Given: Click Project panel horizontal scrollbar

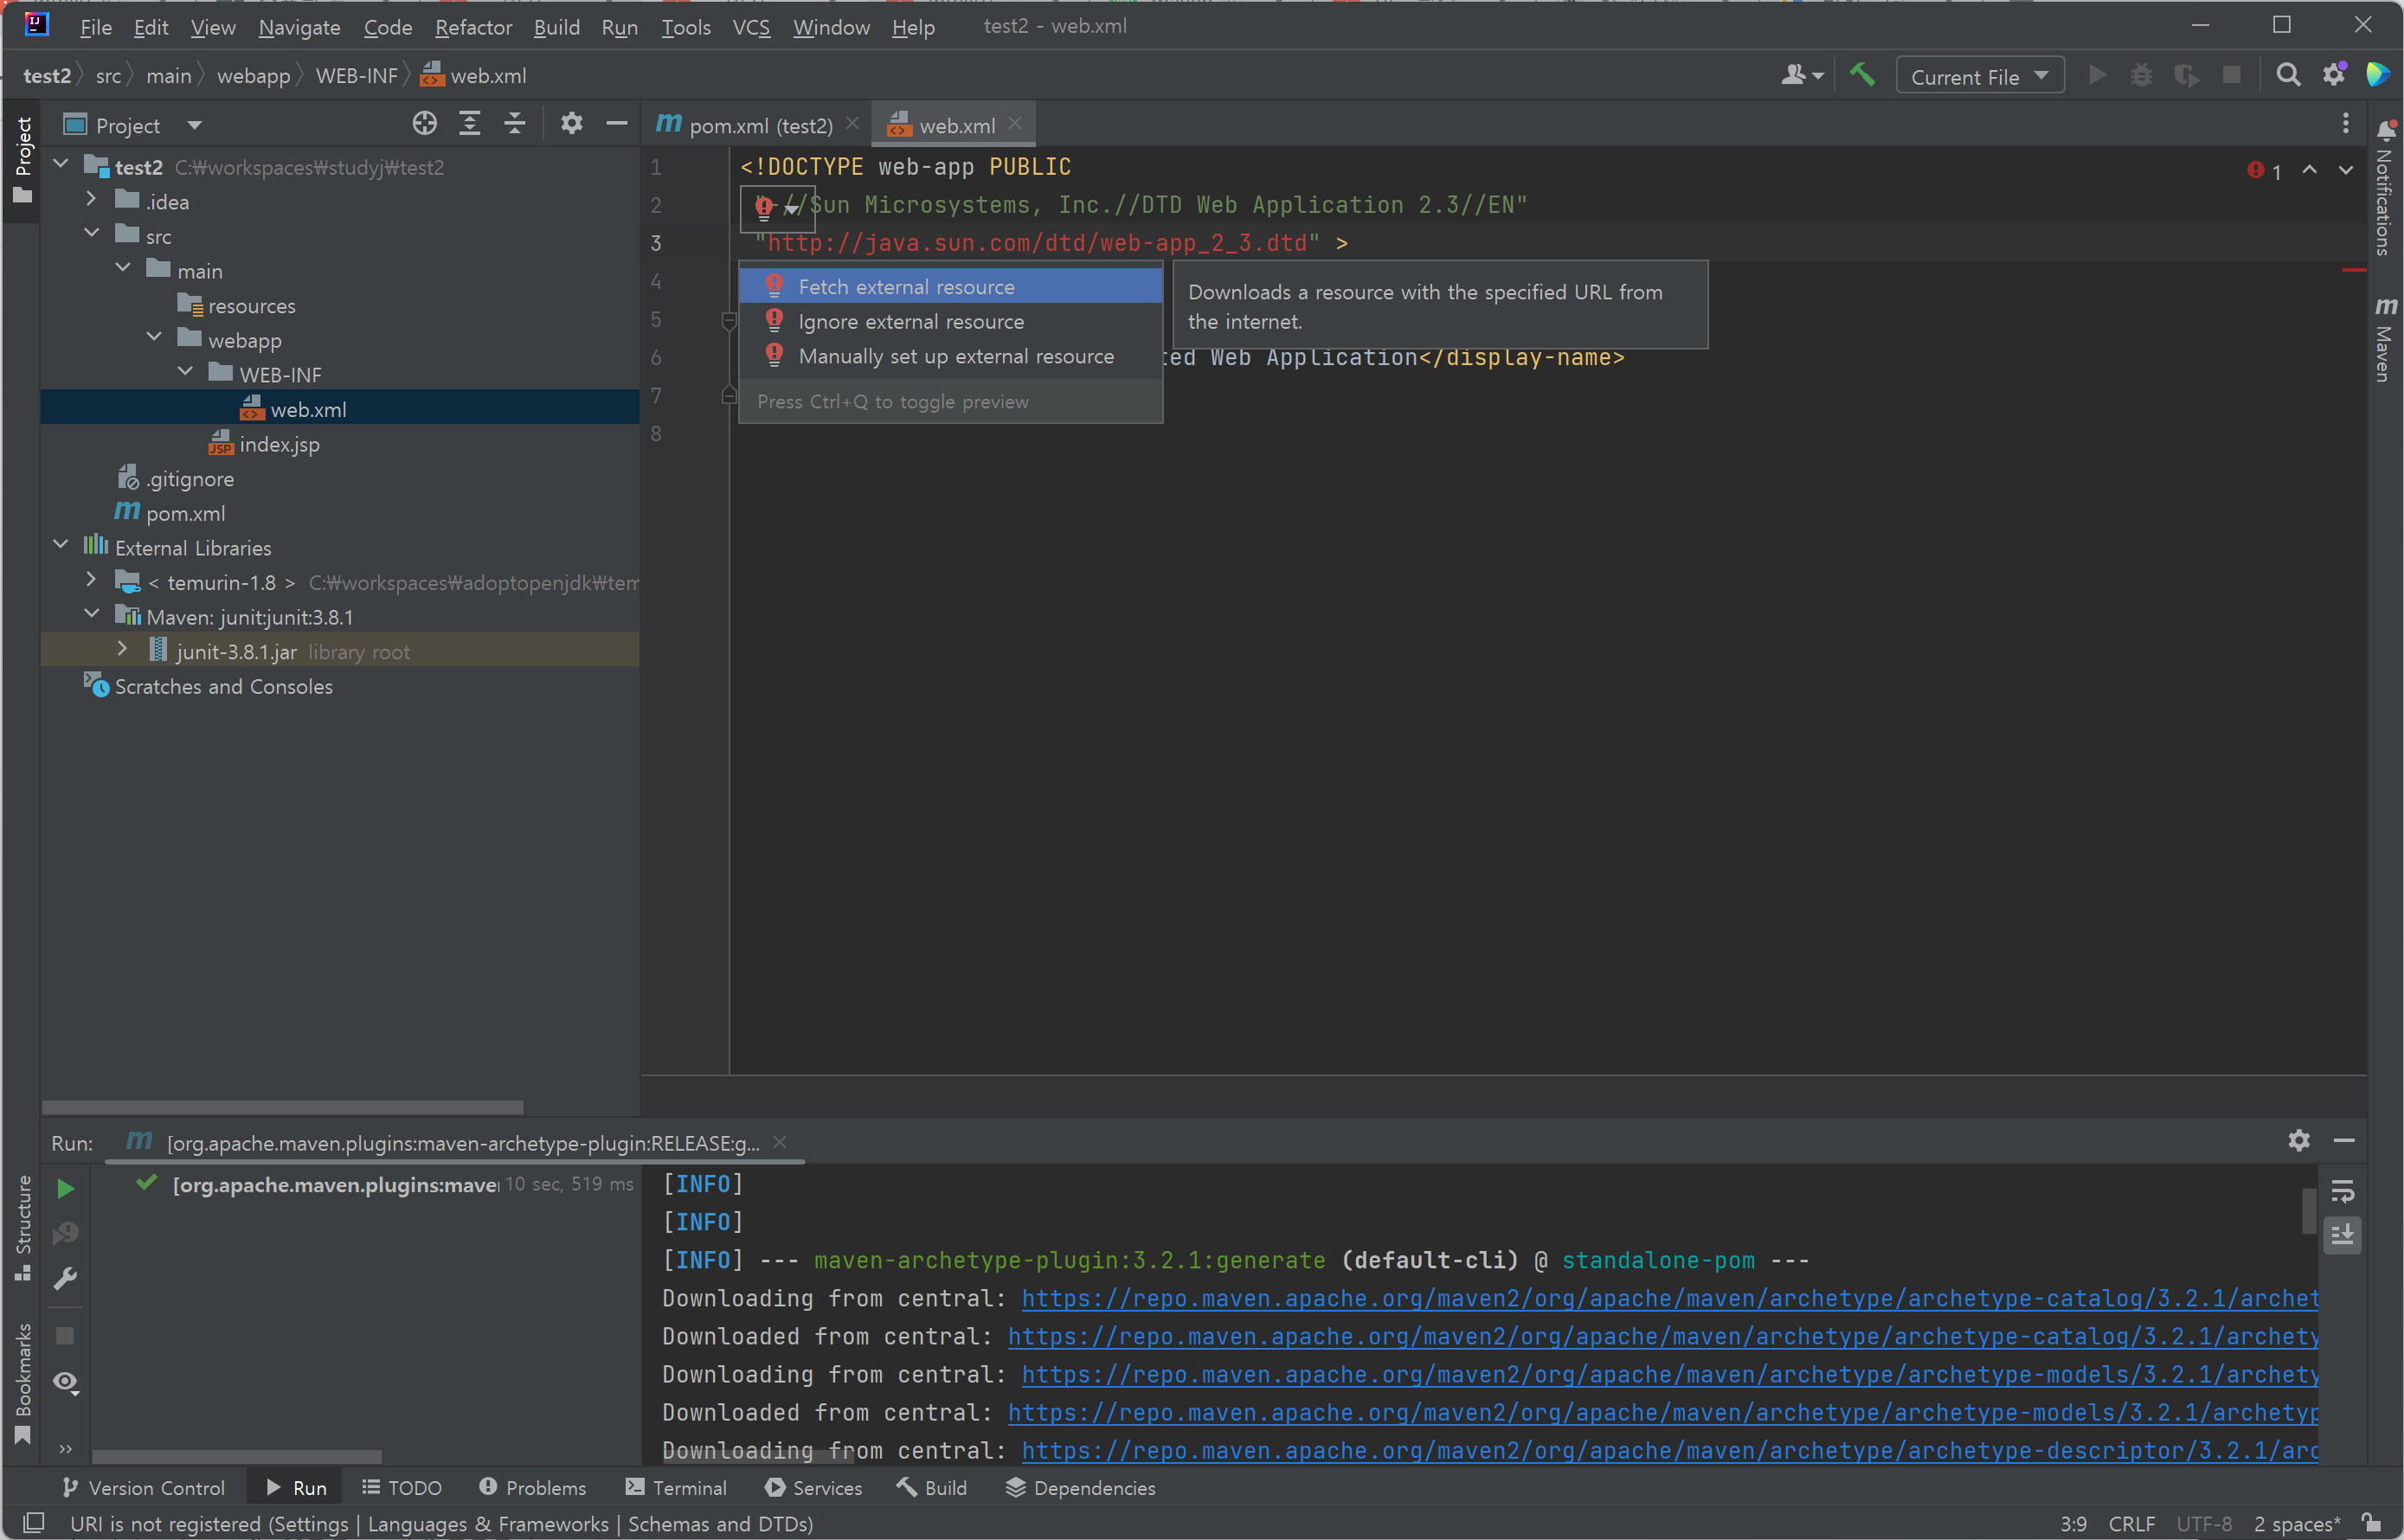Looking at the screenshot, I should tap(282, 1107).
